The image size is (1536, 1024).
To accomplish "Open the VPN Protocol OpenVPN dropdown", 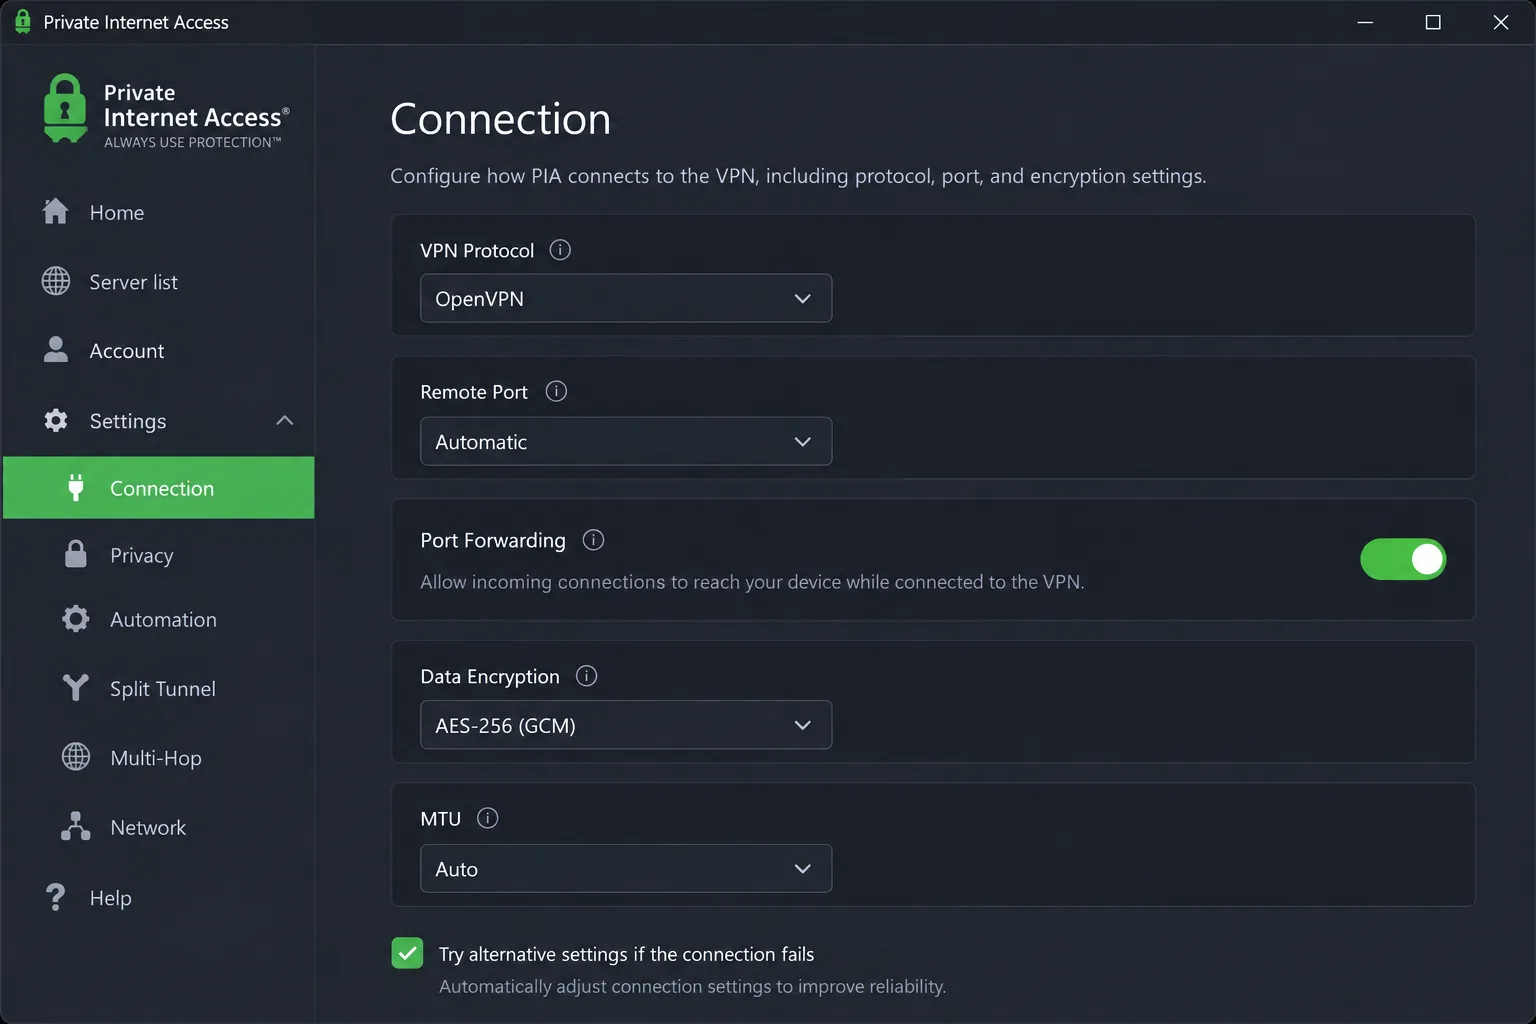I will (626, 298).
